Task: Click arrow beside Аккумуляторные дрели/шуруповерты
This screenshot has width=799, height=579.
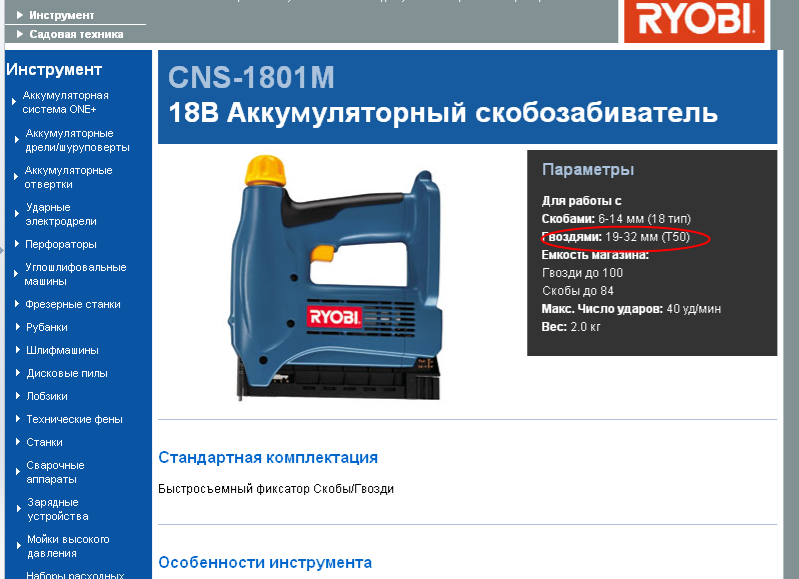Action: [x=16, y=140]
